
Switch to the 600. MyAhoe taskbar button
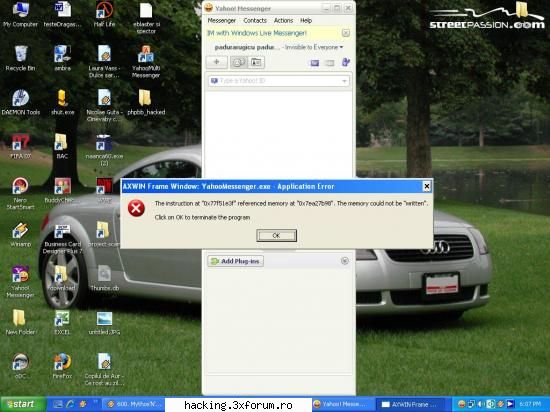pos(133,405)
